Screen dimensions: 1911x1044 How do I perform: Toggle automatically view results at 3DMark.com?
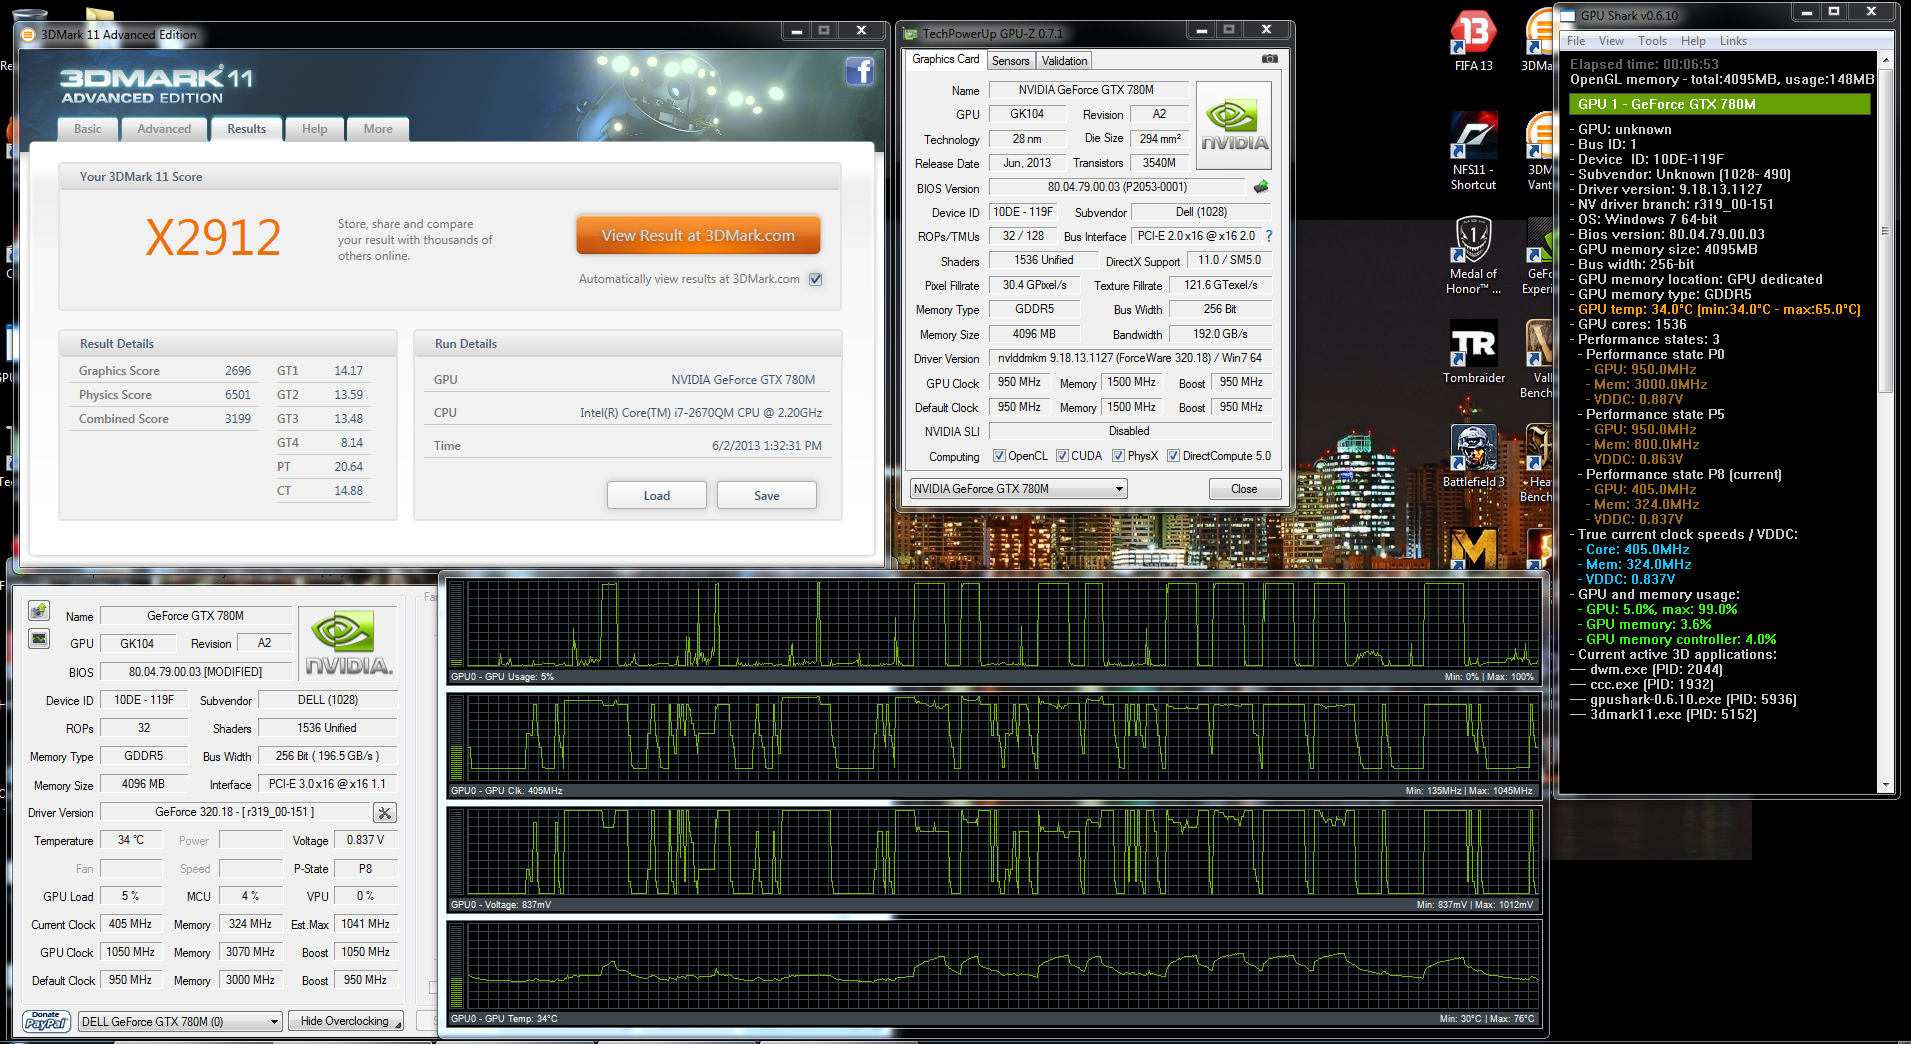[815, 279]
